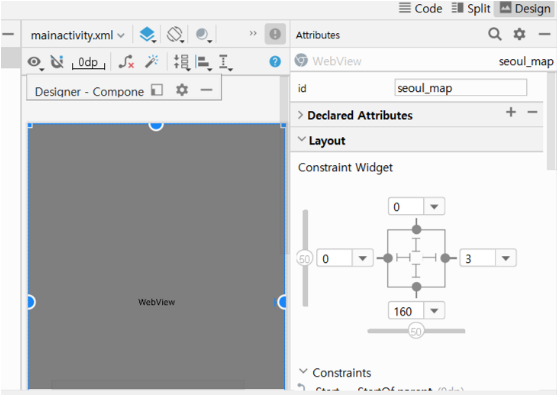Viewport: 557px width, 395px height.
Task: Collapse the Layout section
Action: pos(301,139)
